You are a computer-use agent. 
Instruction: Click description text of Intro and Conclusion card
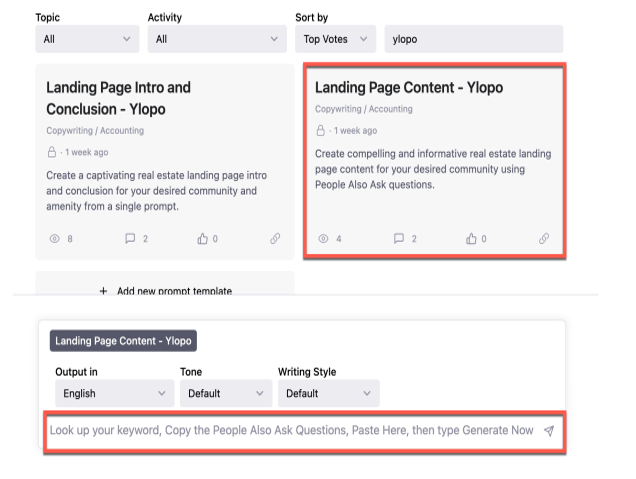157,191
